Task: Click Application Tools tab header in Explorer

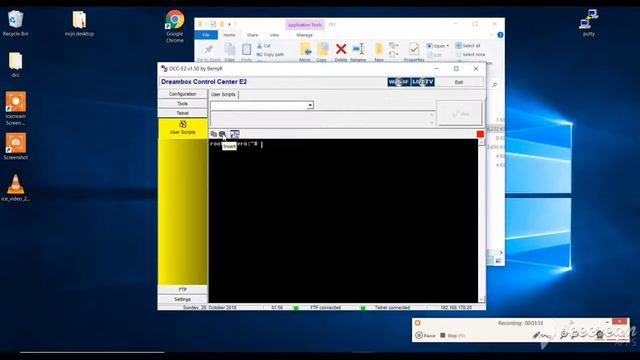Action: (305, 25)
